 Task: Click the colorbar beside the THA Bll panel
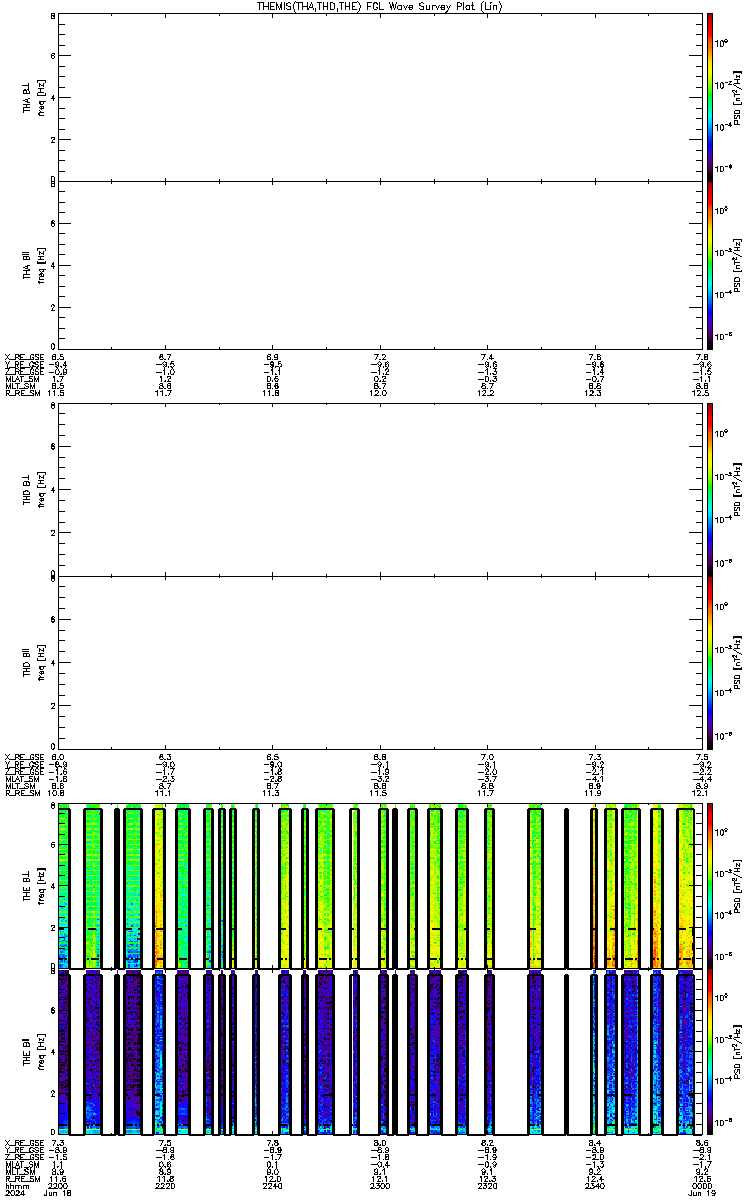tap(709, 264)
